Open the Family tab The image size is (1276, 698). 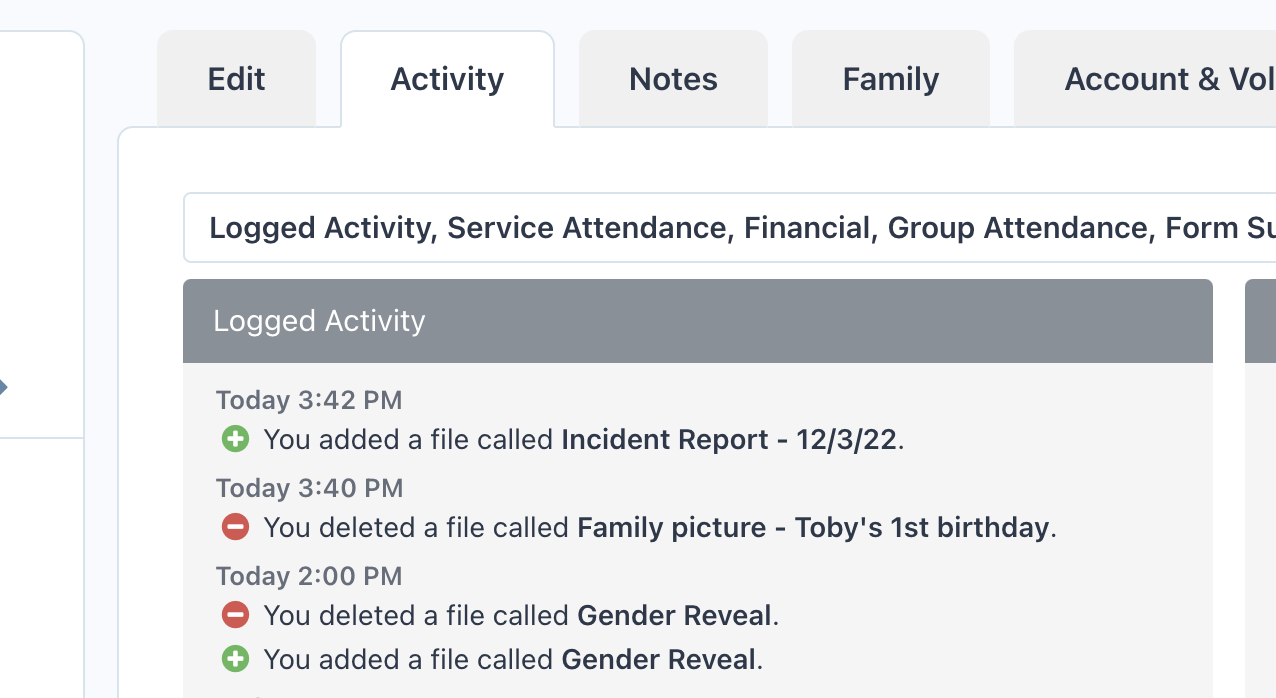click(x=890, y=79)
